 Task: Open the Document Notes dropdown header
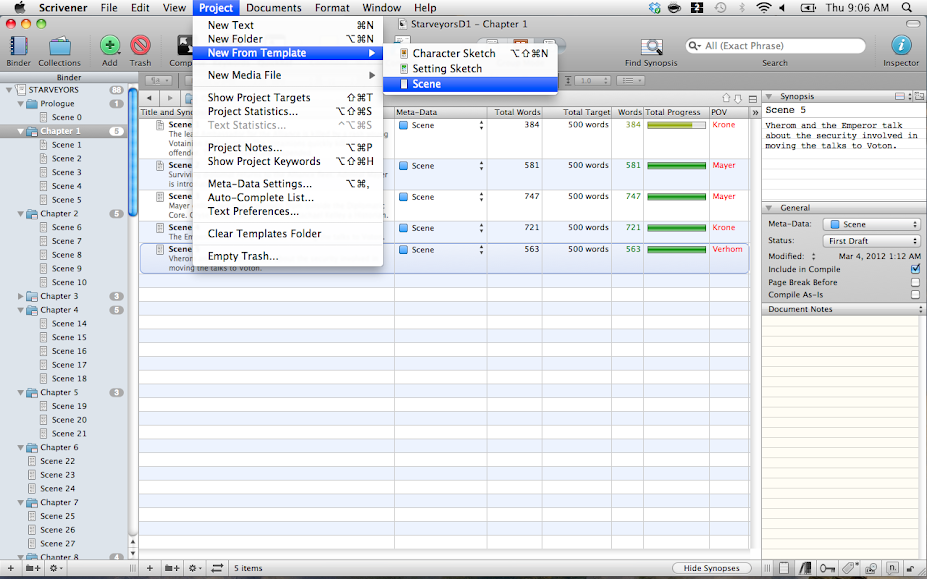(844, 309)
